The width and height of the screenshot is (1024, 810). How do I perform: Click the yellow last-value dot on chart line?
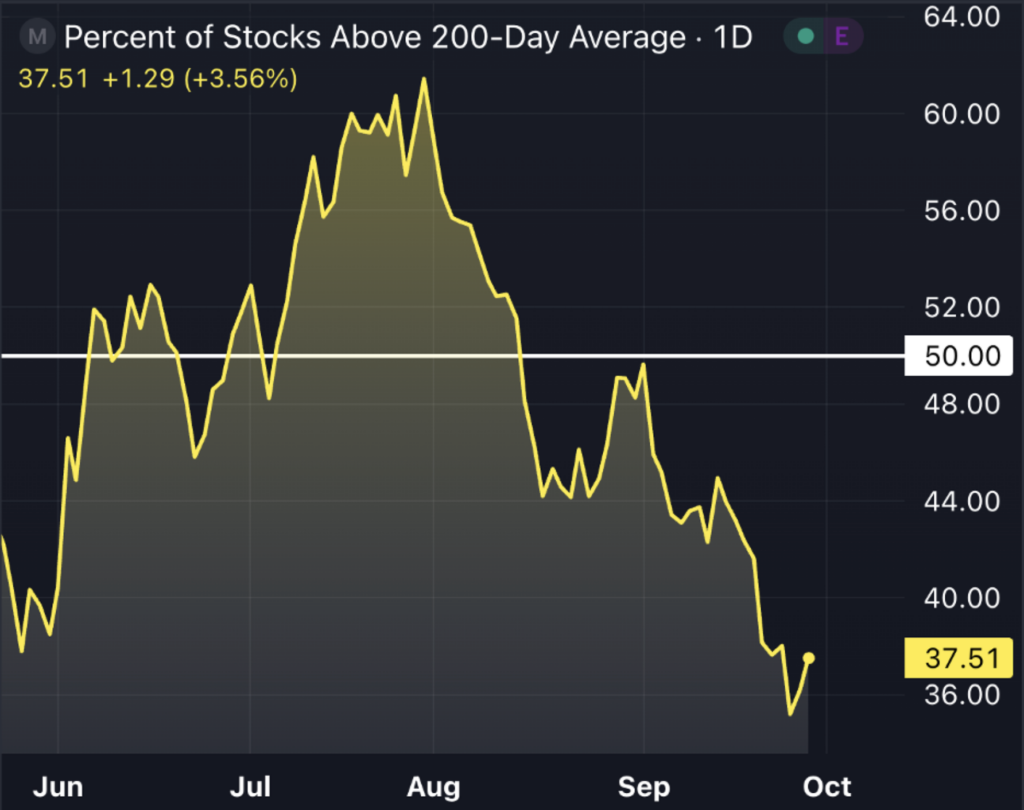808,658
